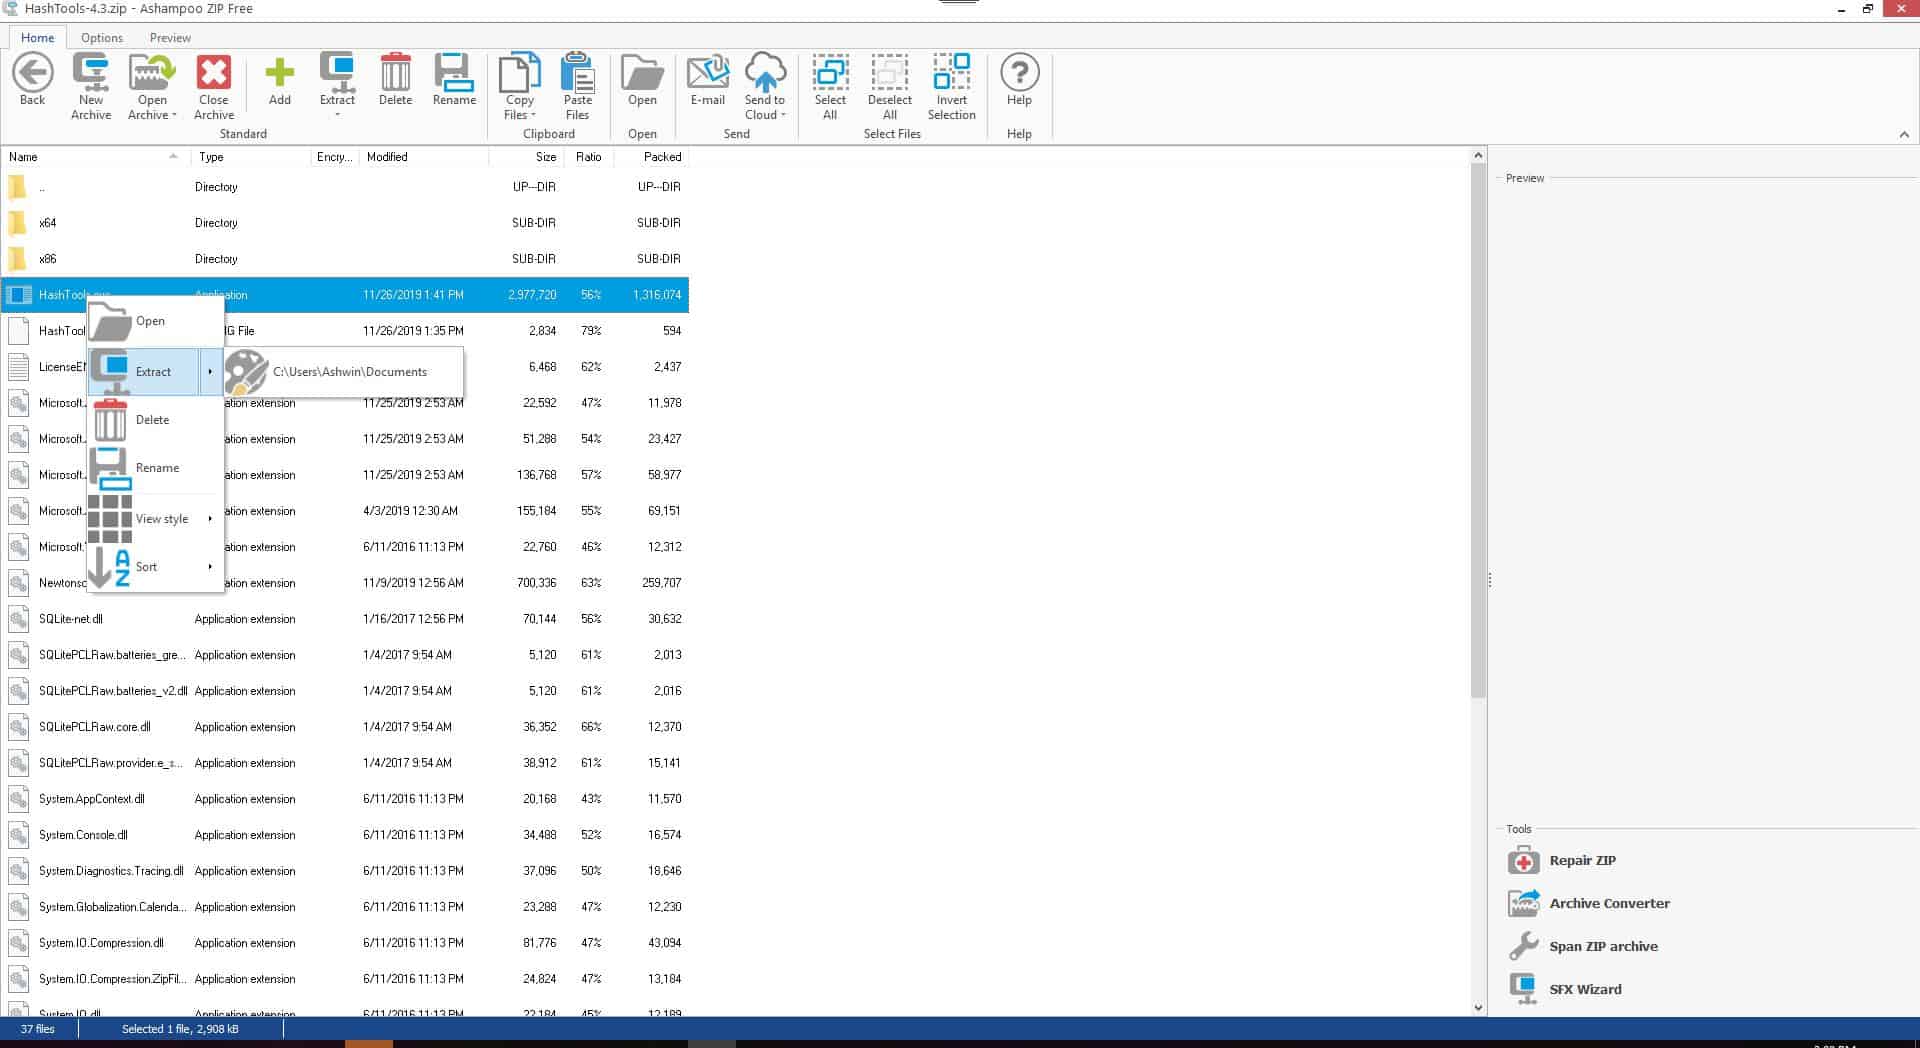Extract to C:\Users\Ashwin\Documents
The height and width of the screenshot is (1048, 1920).
[x=345, y=372]
